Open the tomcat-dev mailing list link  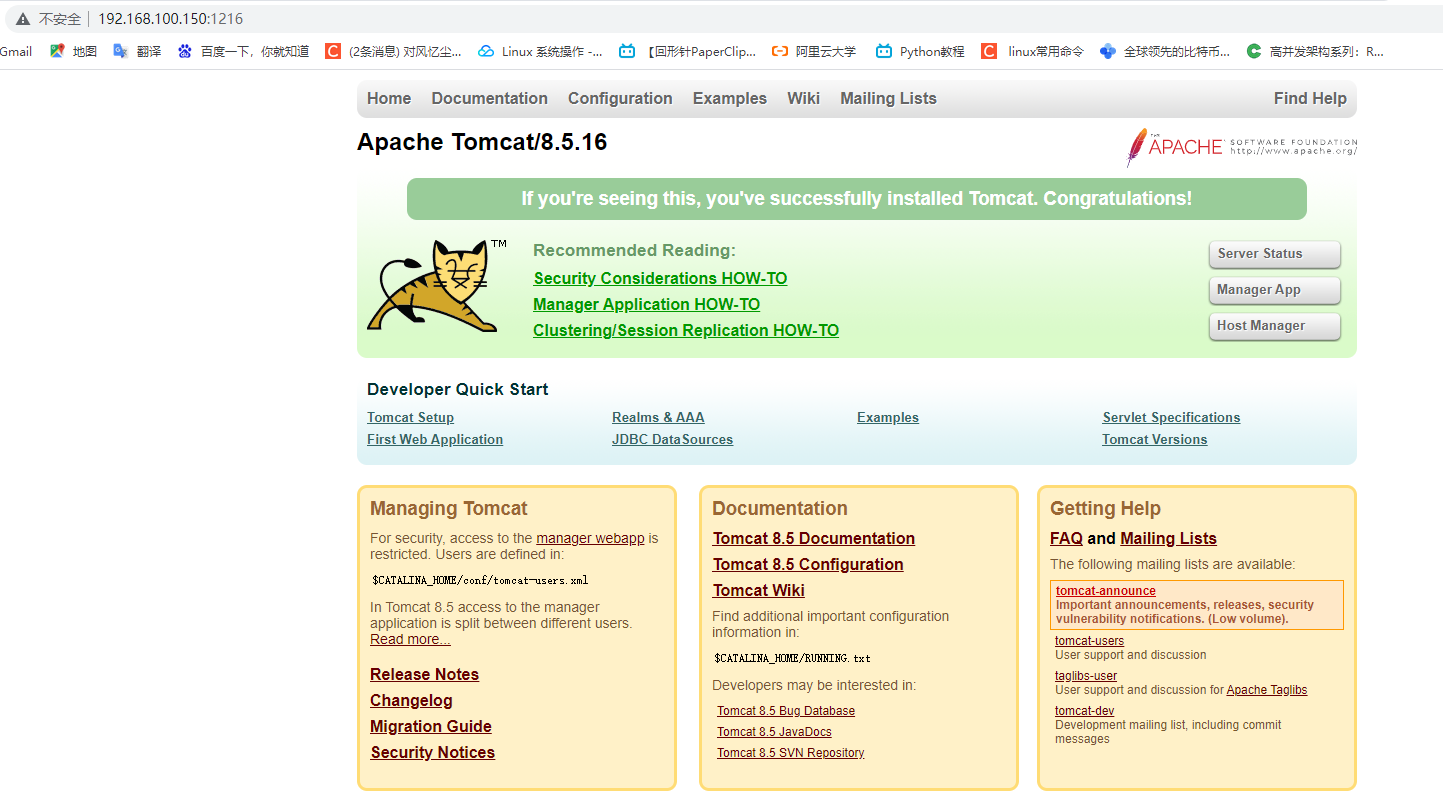pyautogui.click(x=1084, y=711)
